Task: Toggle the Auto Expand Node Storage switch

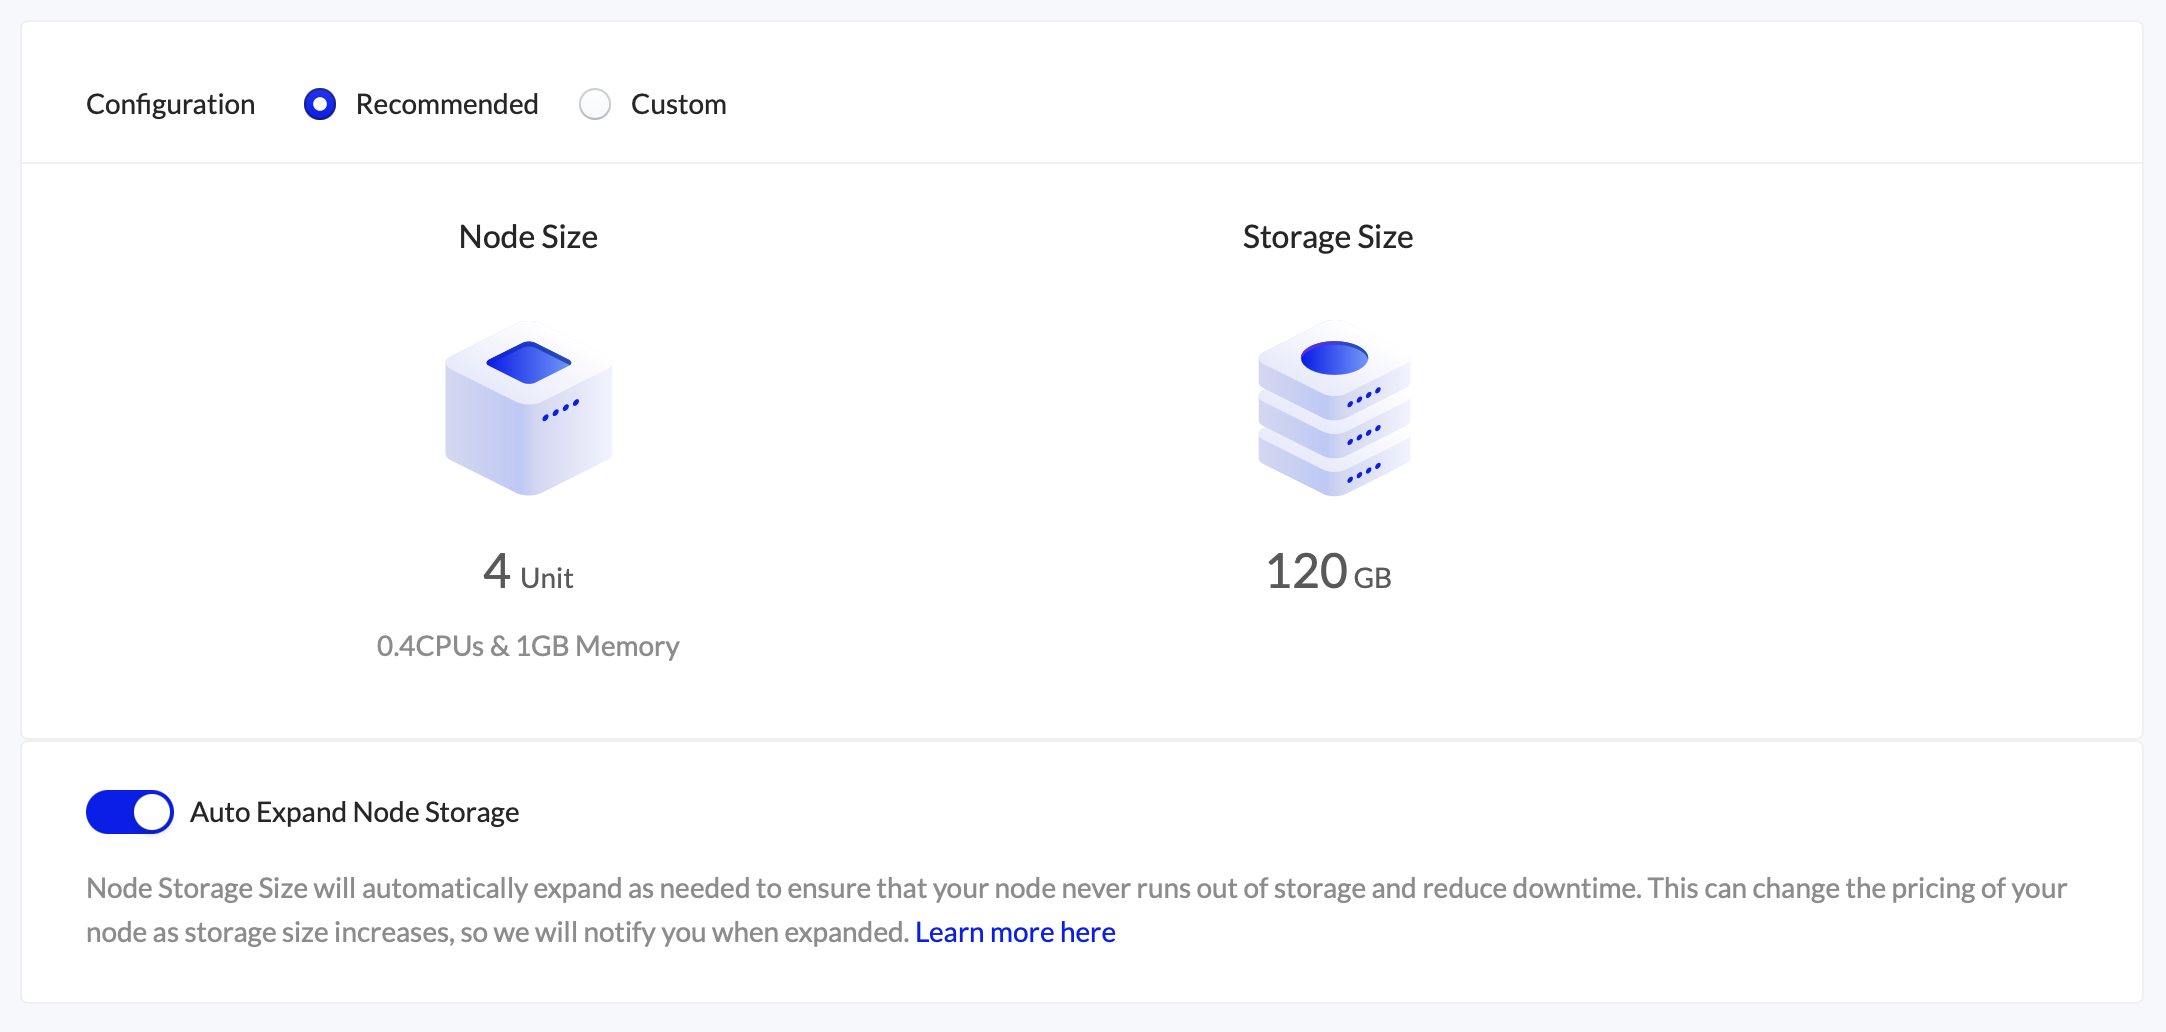Action: [x=130, y=812]
